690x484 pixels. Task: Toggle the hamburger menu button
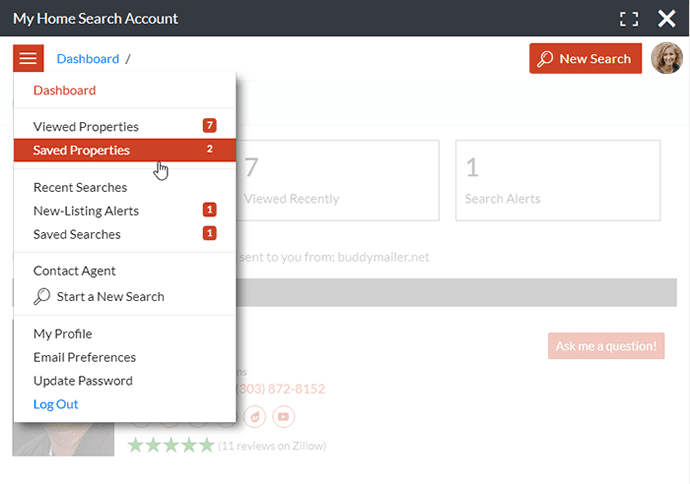[x=28, y=58]
